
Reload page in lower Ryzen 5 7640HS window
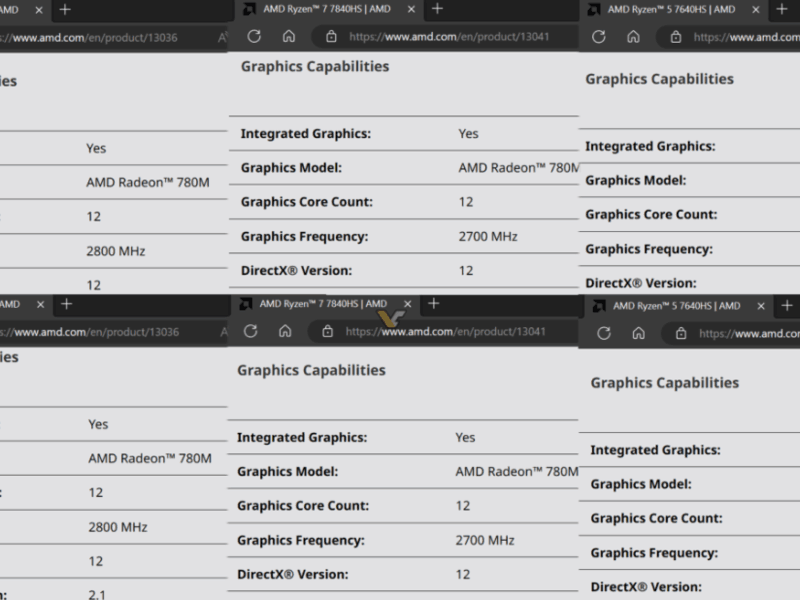point(604,333)
